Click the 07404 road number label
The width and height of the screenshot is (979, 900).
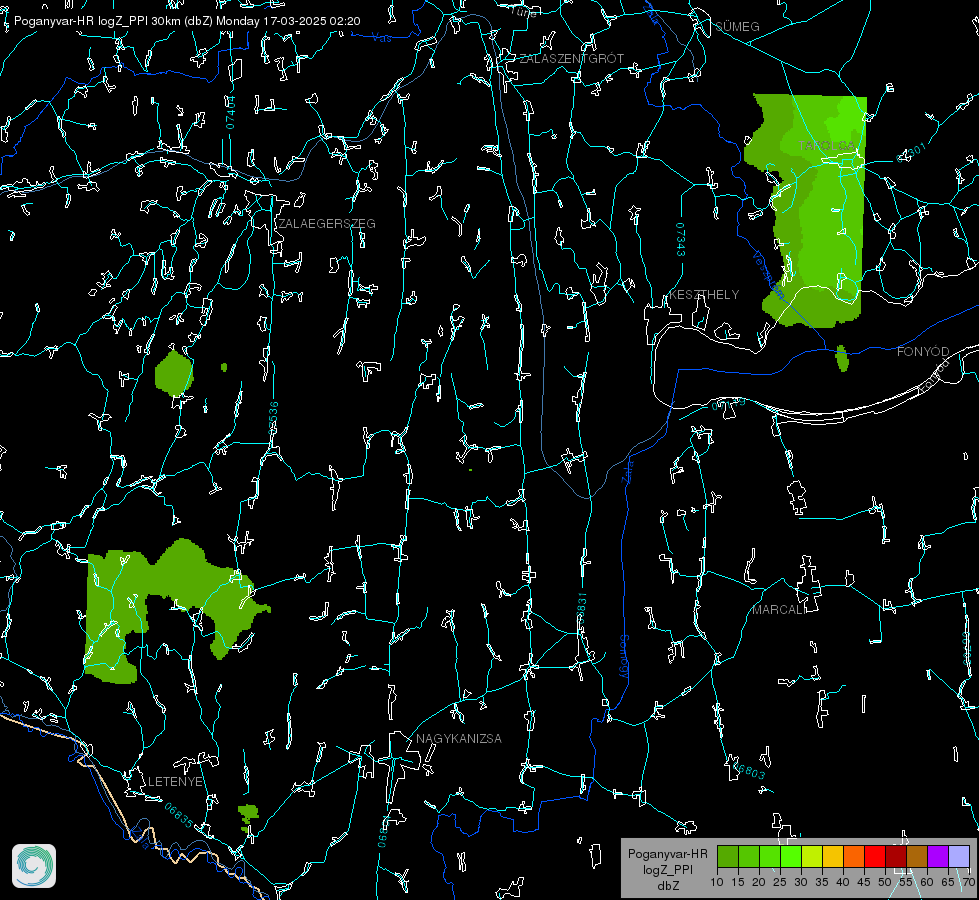click(x=231, y=112)
